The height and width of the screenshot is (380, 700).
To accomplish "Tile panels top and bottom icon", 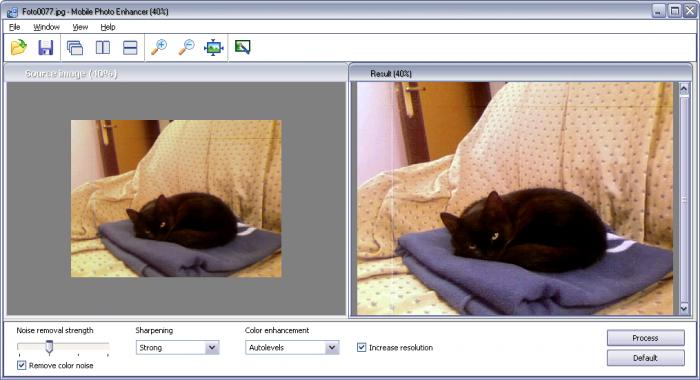I will tap(130, 47).
